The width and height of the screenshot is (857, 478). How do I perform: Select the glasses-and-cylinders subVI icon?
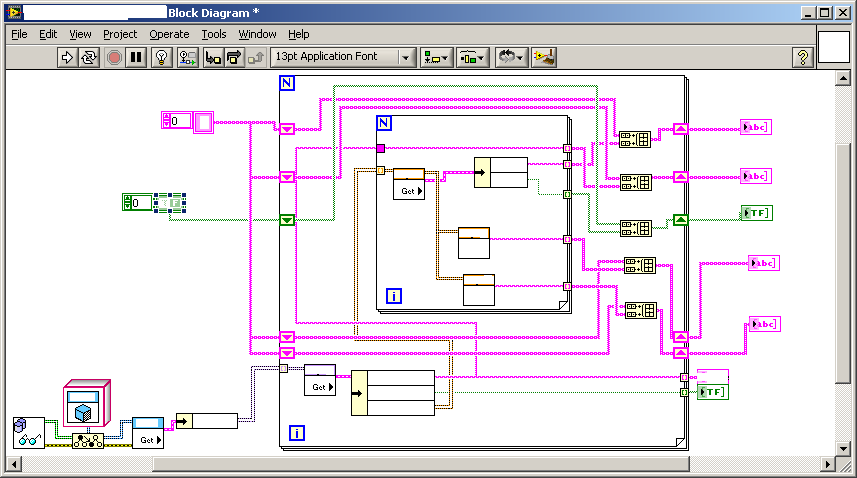[29, 433]
